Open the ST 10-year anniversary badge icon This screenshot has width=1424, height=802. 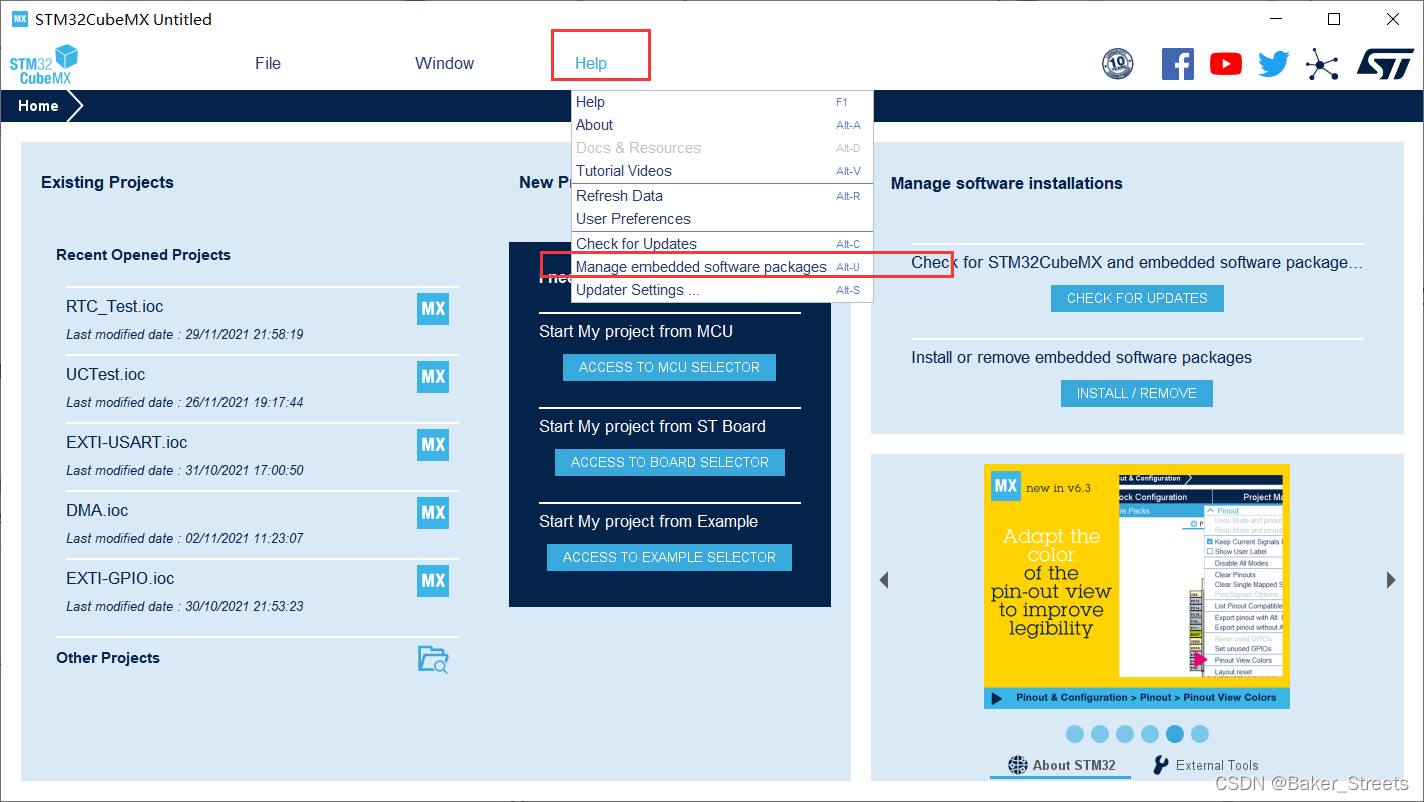click(x=1117, y=64)
